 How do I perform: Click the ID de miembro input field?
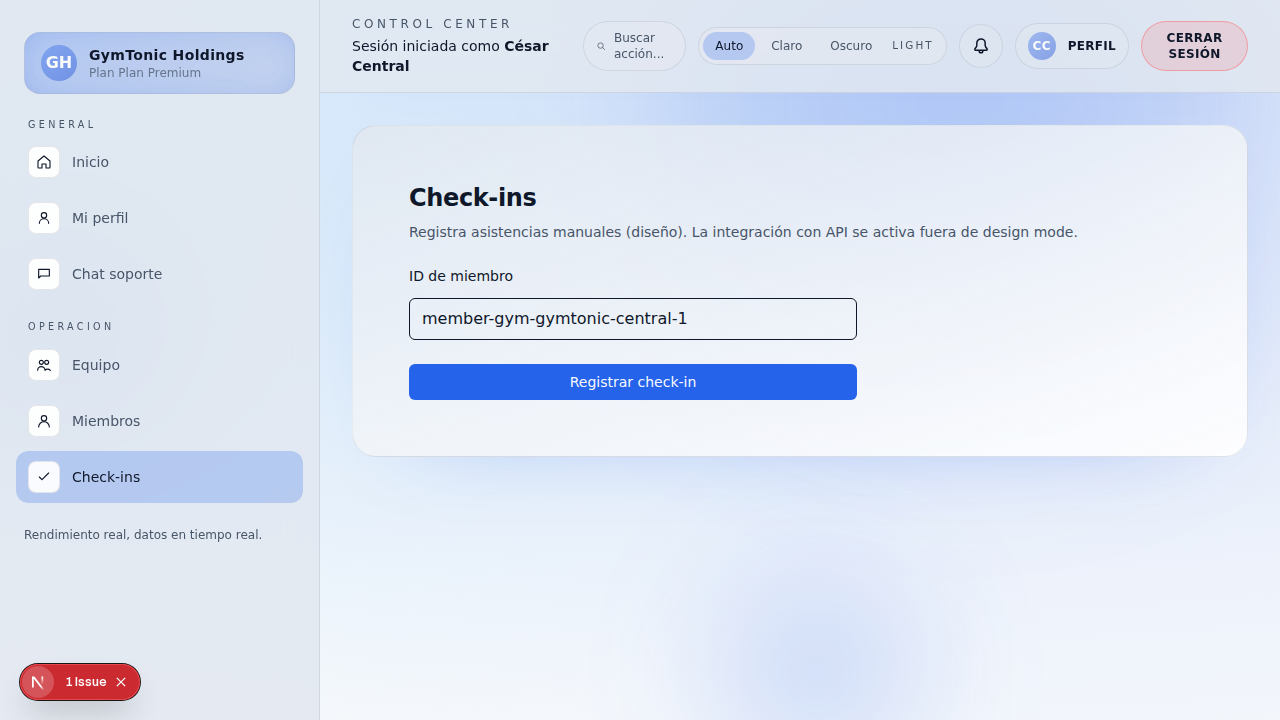point(632,318)
